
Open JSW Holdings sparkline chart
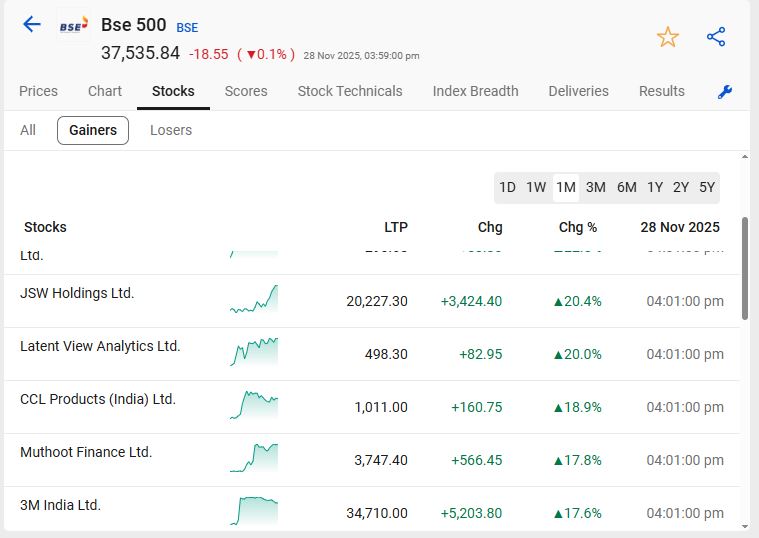(254, 299)
